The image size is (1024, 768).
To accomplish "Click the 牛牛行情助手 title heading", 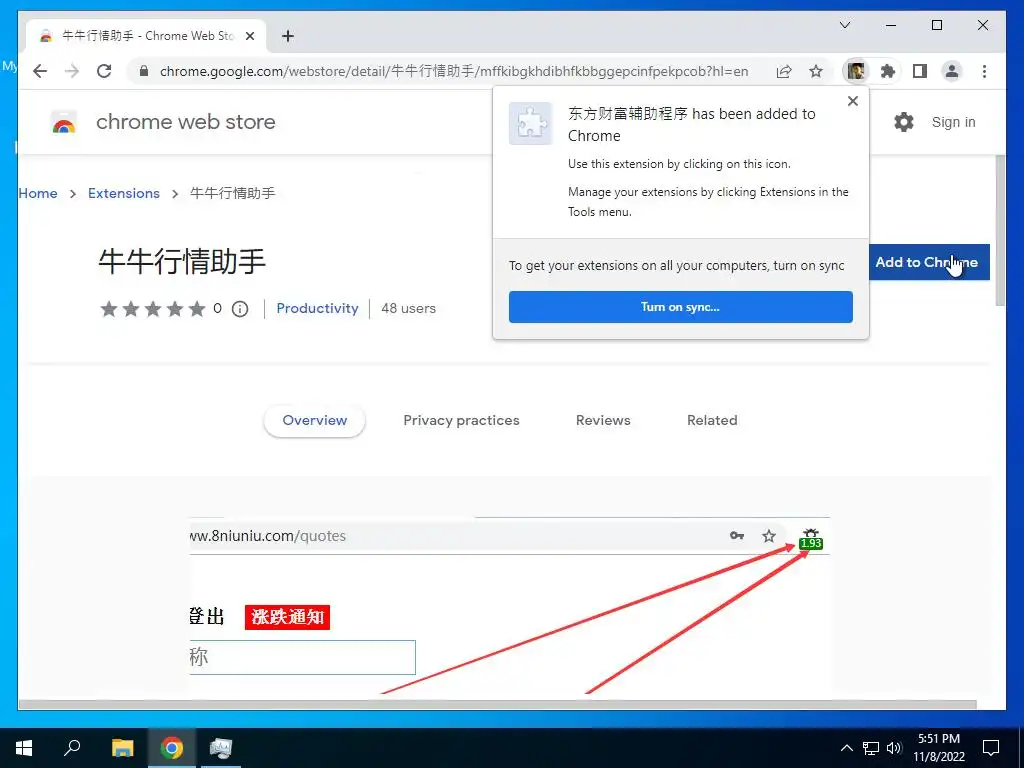I will [x=182, y=262].
